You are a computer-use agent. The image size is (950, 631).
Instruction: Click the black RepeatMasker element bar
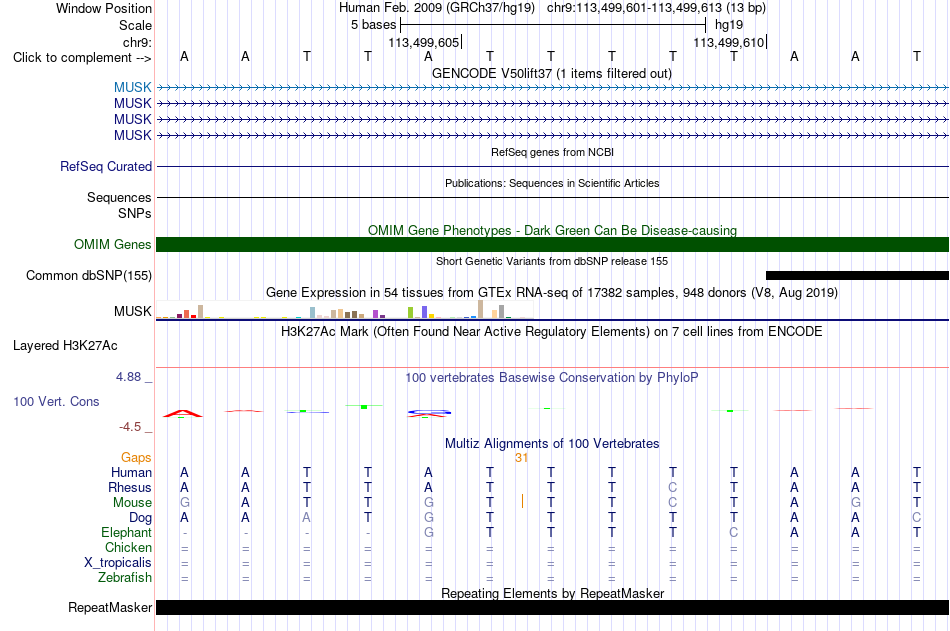[x=552, y=607]
